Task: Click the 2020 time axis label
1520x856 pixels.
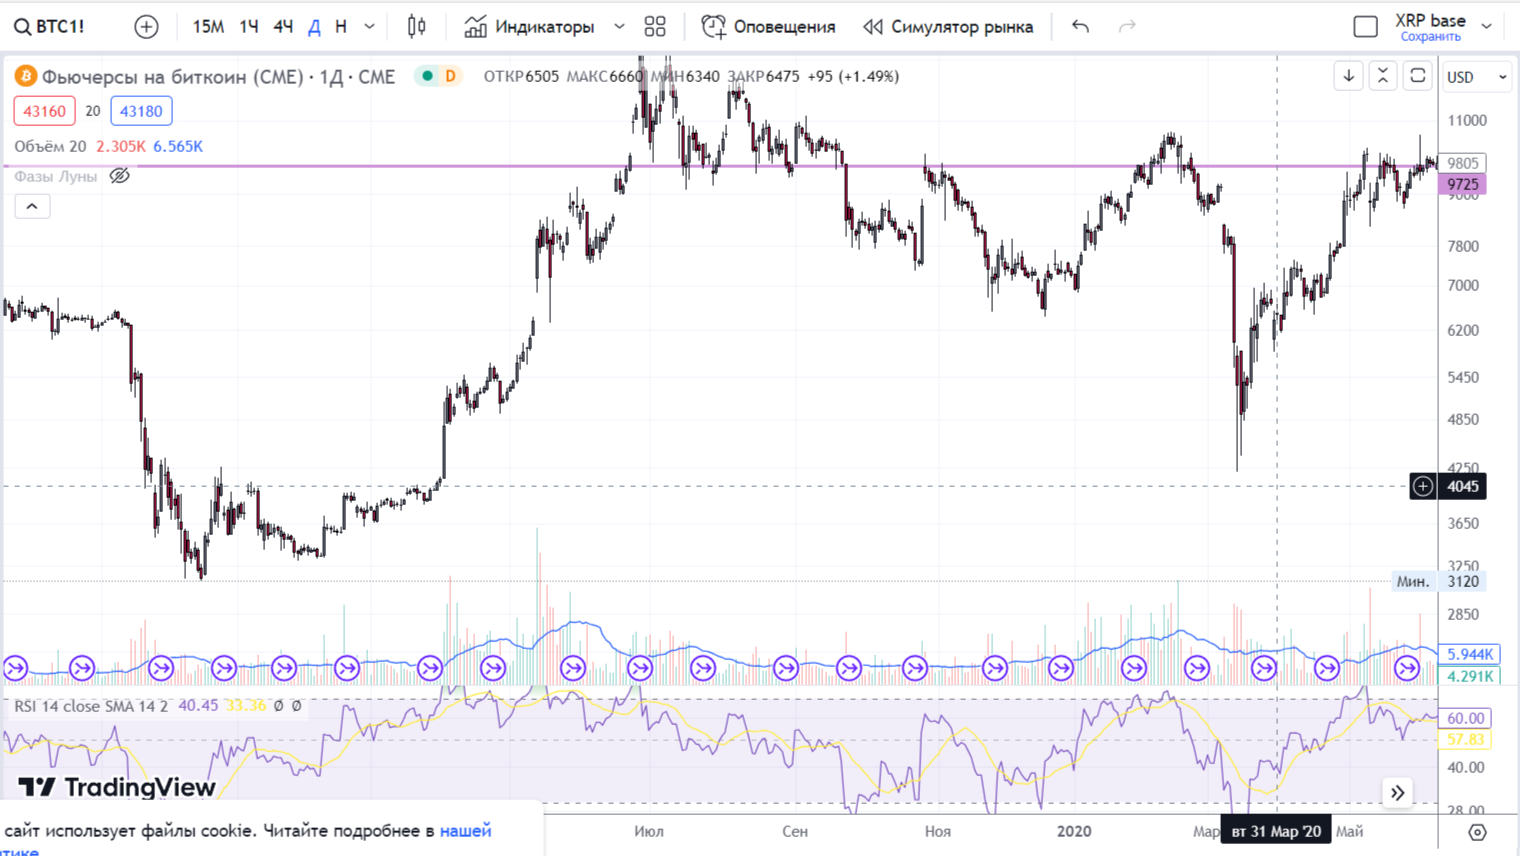Action: click(1074, 831)
